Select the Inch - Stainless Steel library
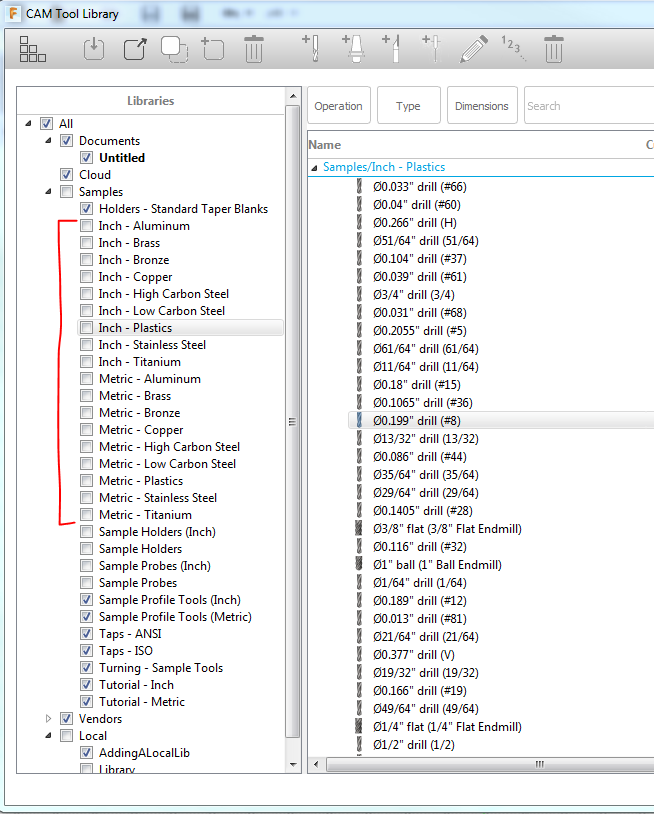This screenshot has height=814, width=654. click(152, 345)
